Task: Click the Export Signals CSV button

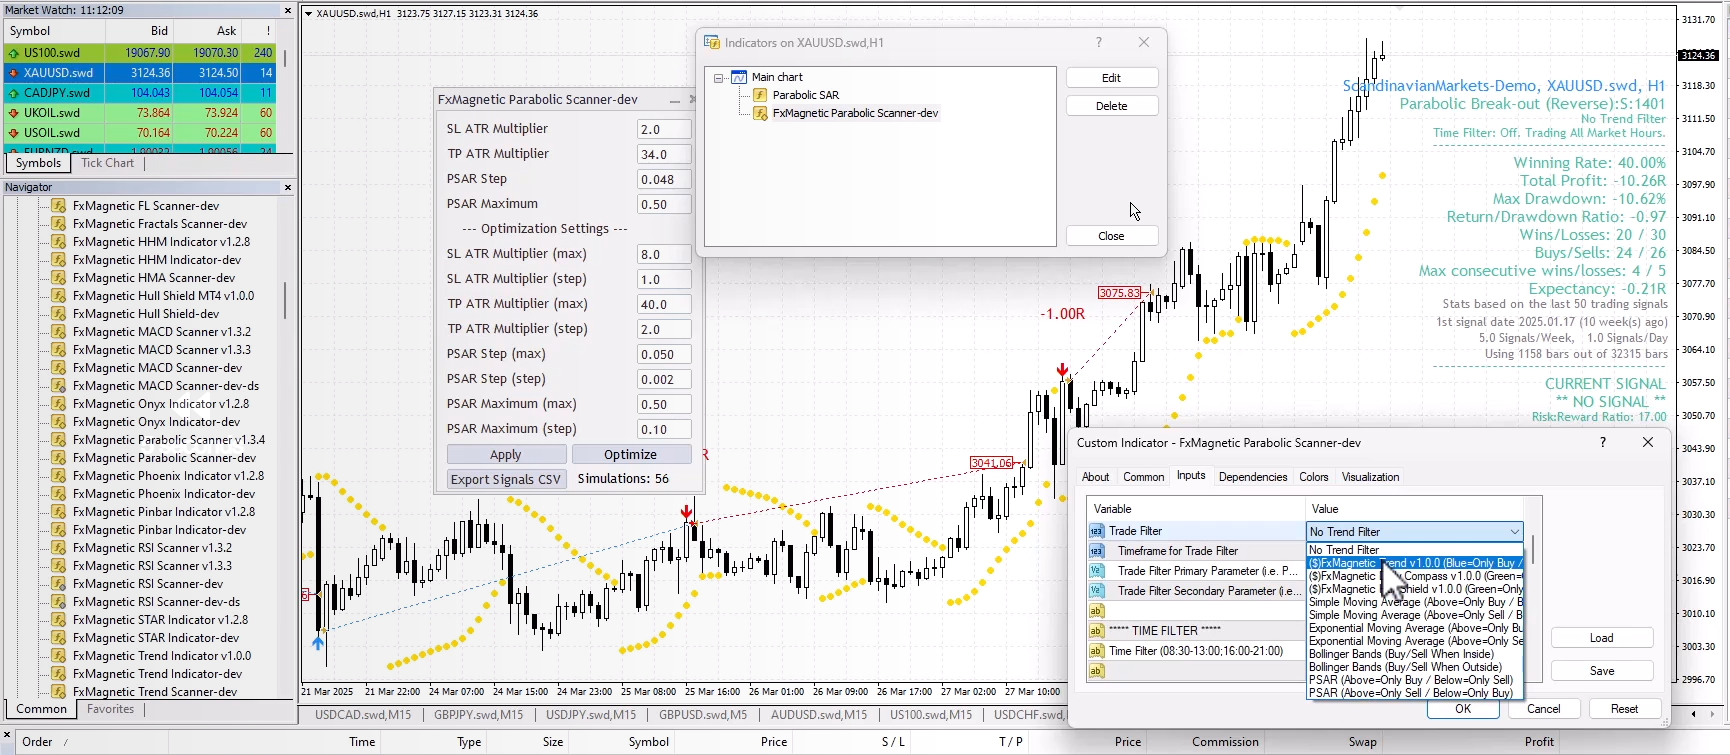Action: pos(506,479)
